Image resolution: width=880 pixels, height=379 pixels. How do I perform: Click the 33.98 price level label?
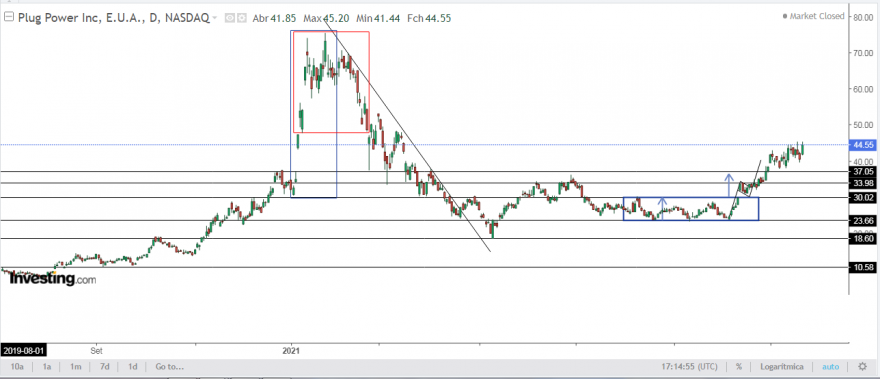(x=864, y=183)
